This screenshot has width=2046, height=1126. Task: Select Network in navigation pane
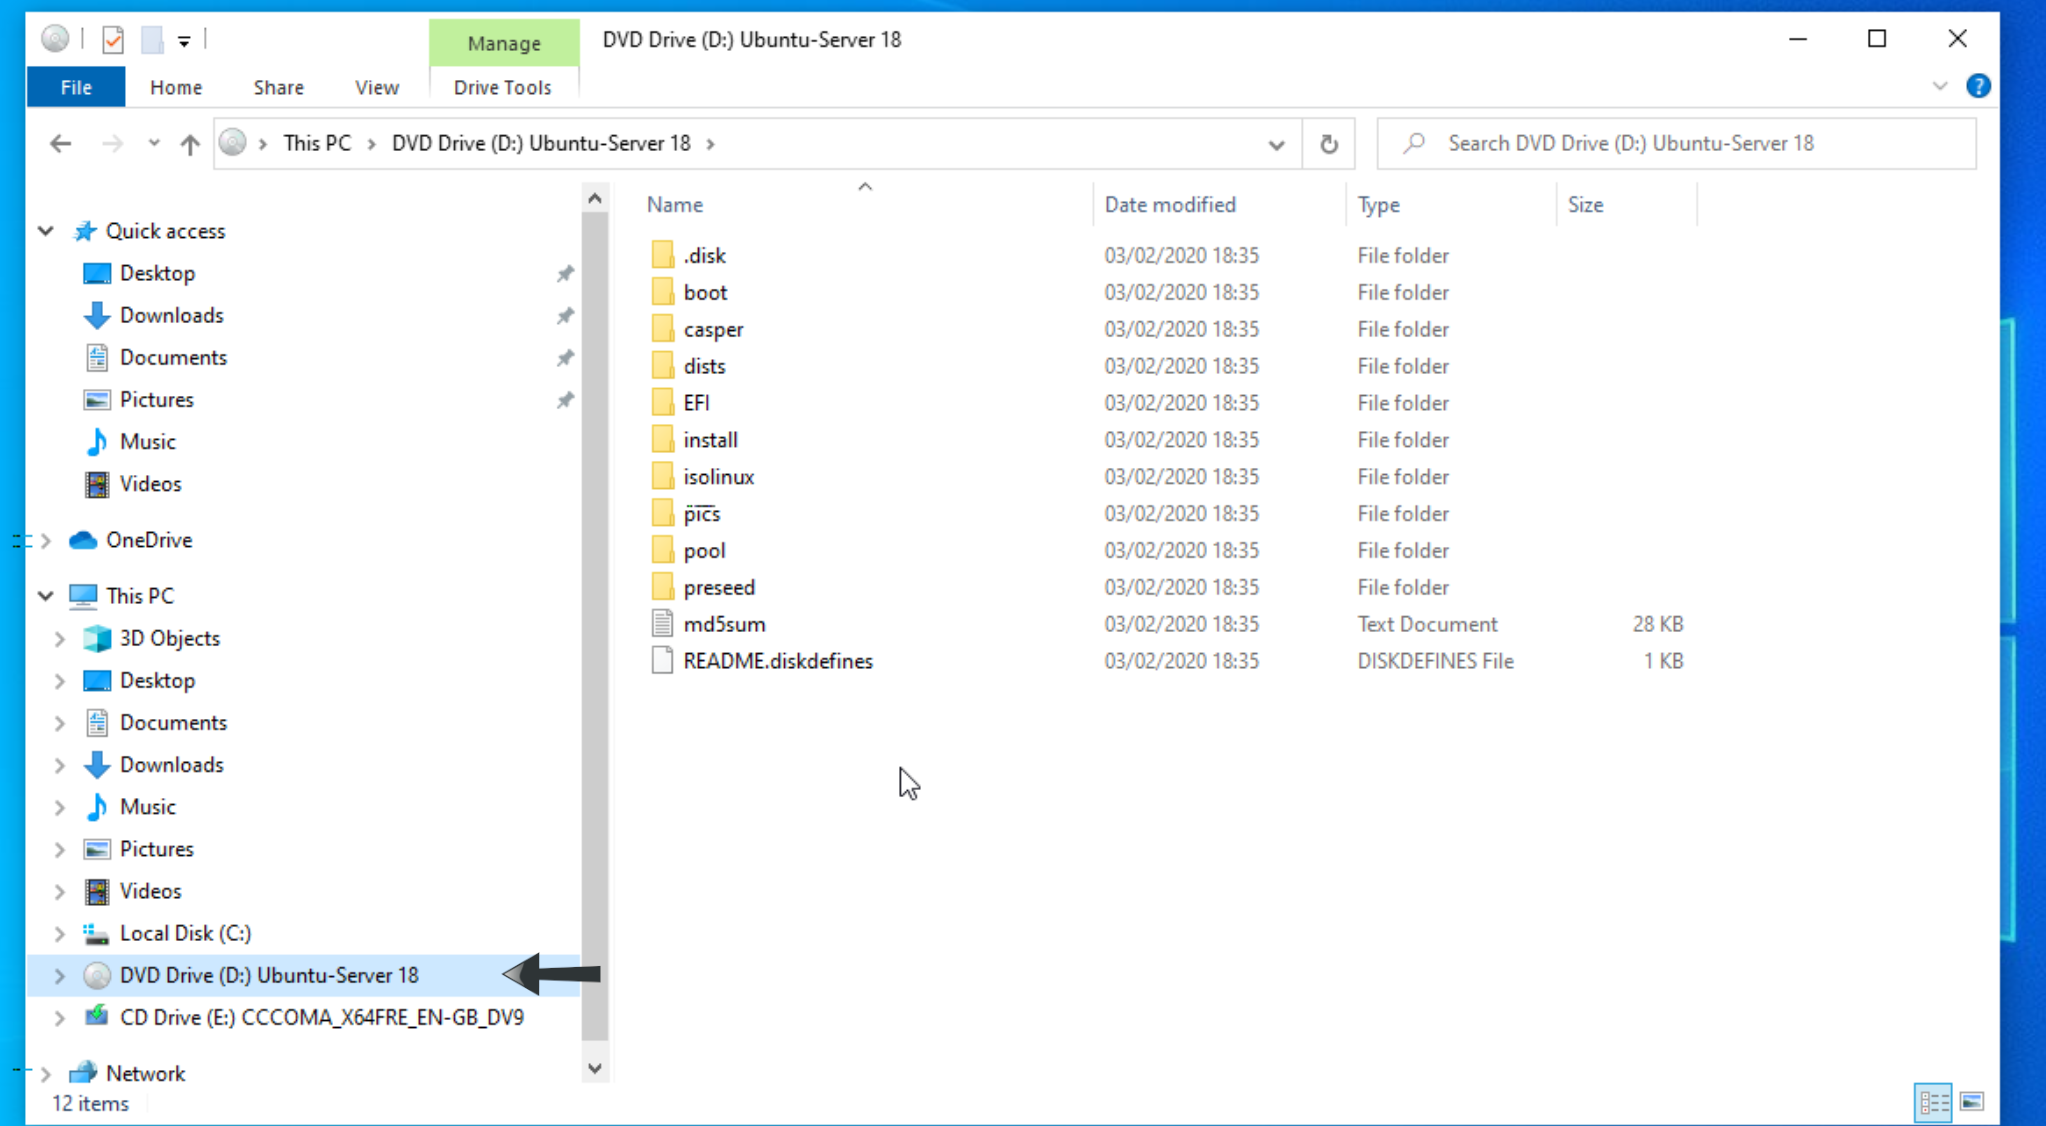(x=145, y=1073)
